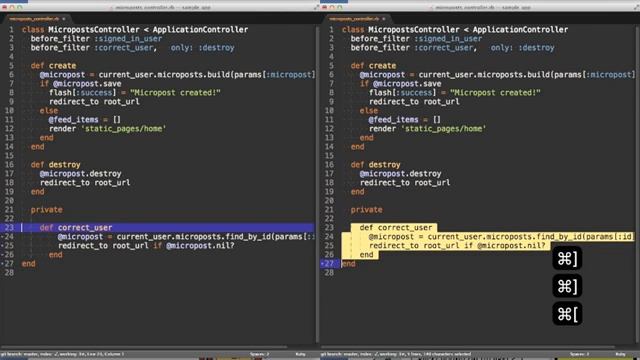Screen dimensions: 640x360
Task: Click '@feed_items' in right window
Action: click(x=393, y=120)
